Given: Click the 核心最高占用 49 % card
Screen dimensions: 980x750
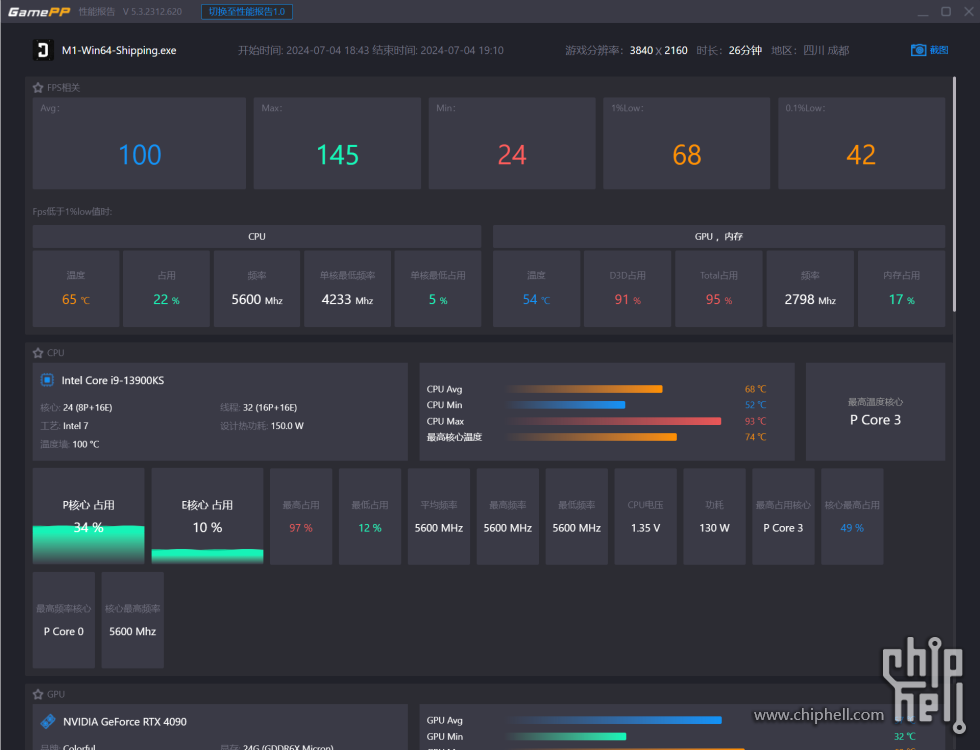Looking at the screenshot, I should click(x=852, y=516).
